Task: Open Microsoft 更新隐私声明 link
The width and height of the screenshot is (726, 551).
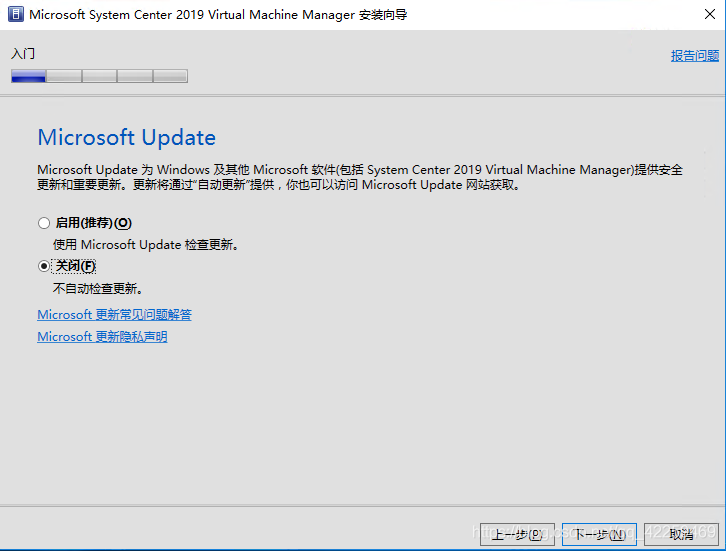Action: coord(102,337)
